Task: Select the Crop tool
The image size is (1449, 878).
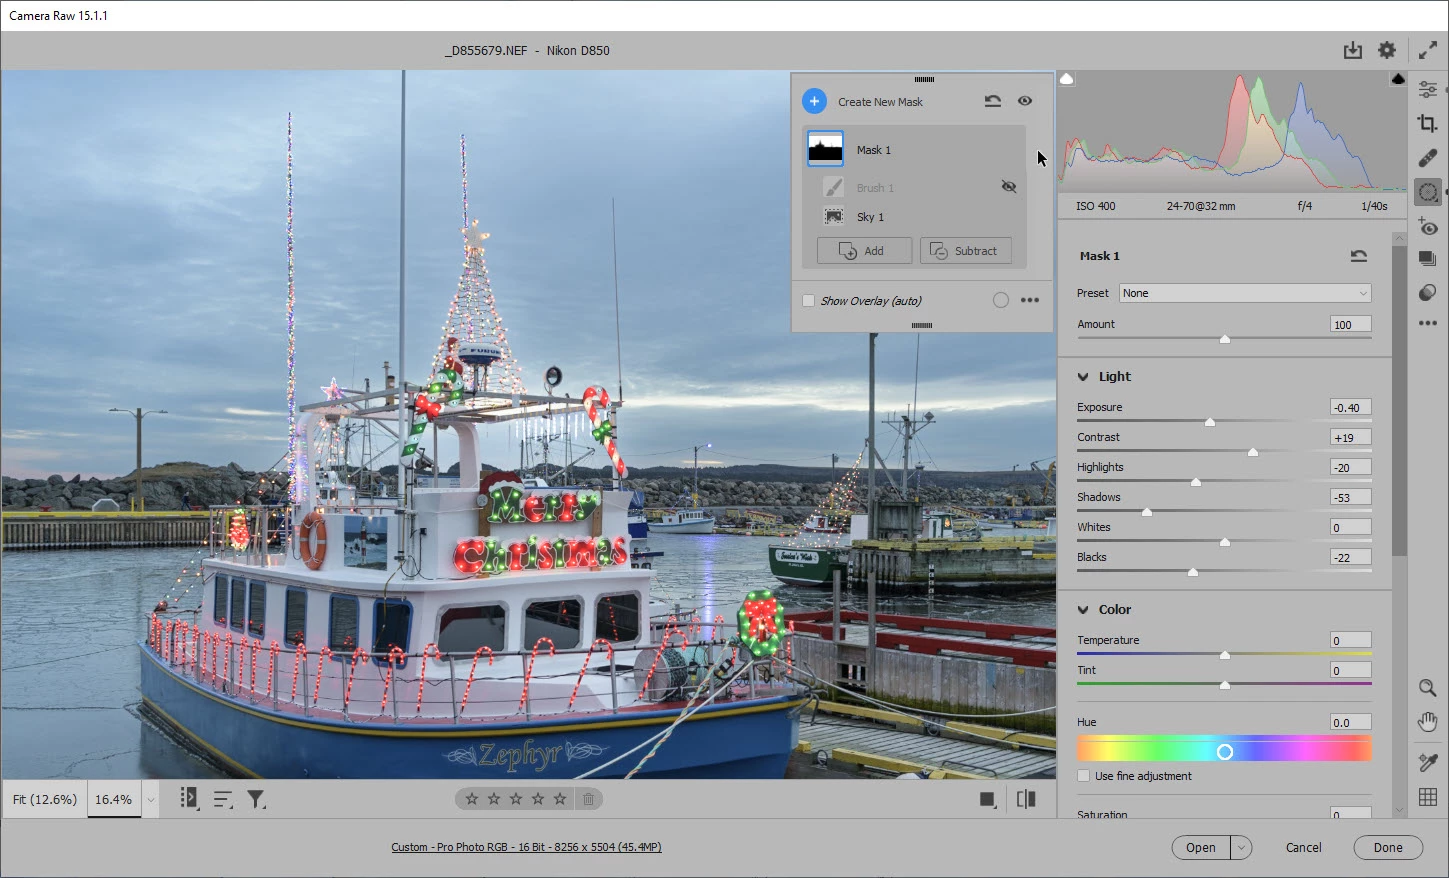Action: tap(1427, 123)
